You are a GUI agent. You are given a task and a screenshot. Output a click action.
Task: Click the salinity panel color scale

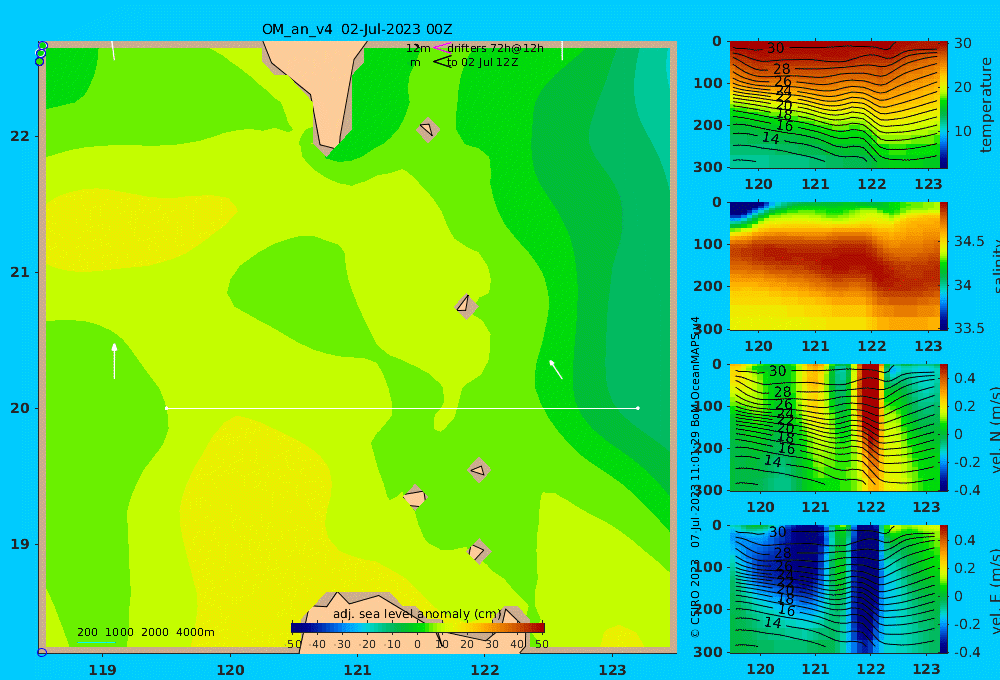tap(944, 266)
